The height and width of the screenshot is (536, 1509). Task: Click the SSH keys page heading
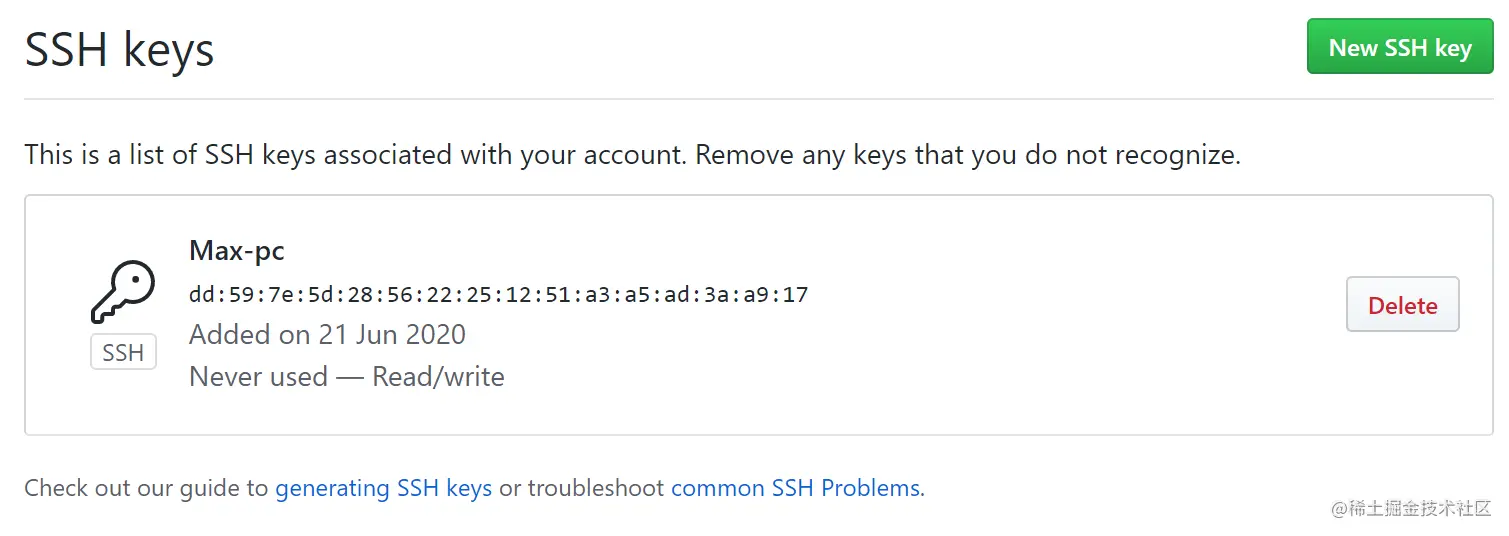click(x=119, y=50)
